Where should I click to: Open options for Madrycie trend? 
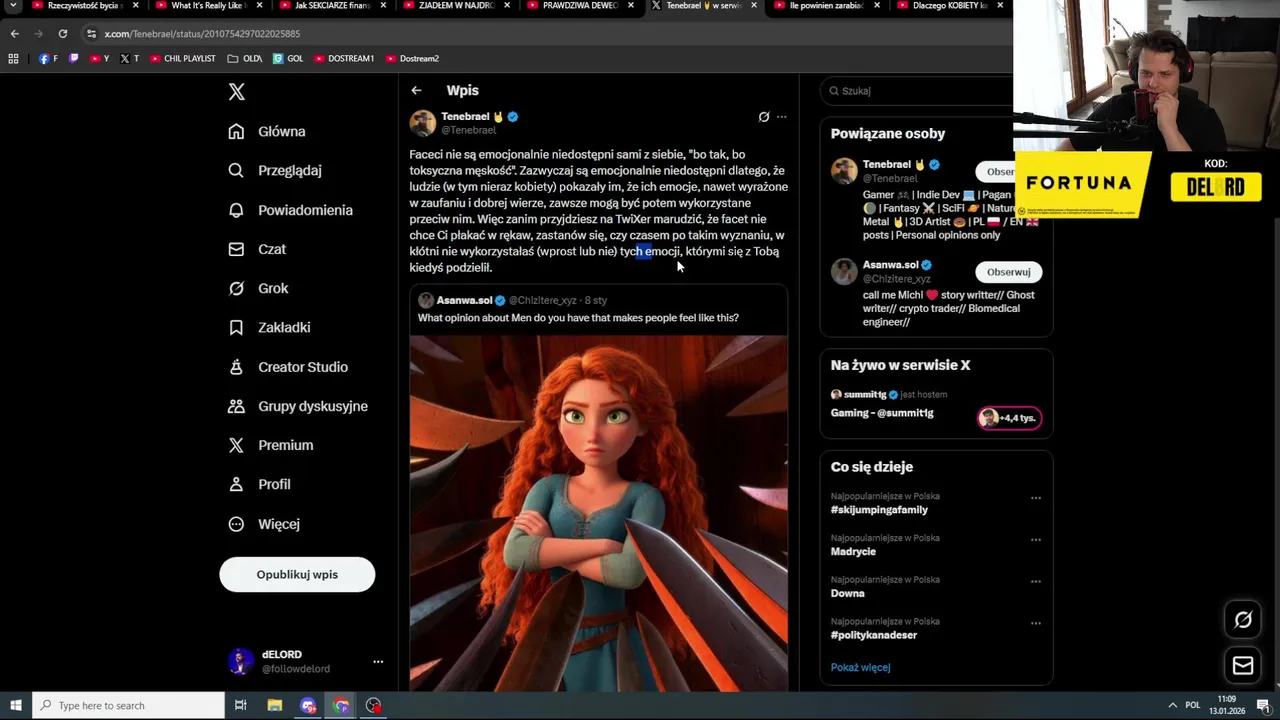coord(1036,540)
